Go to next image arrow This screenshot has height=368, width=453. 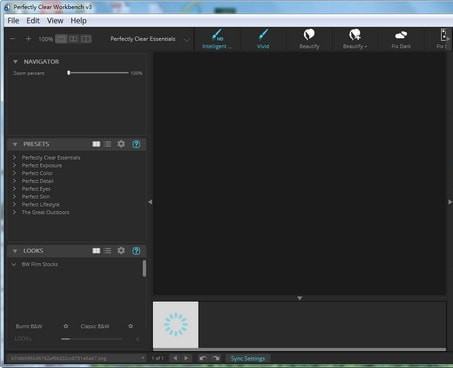[186, 358]
